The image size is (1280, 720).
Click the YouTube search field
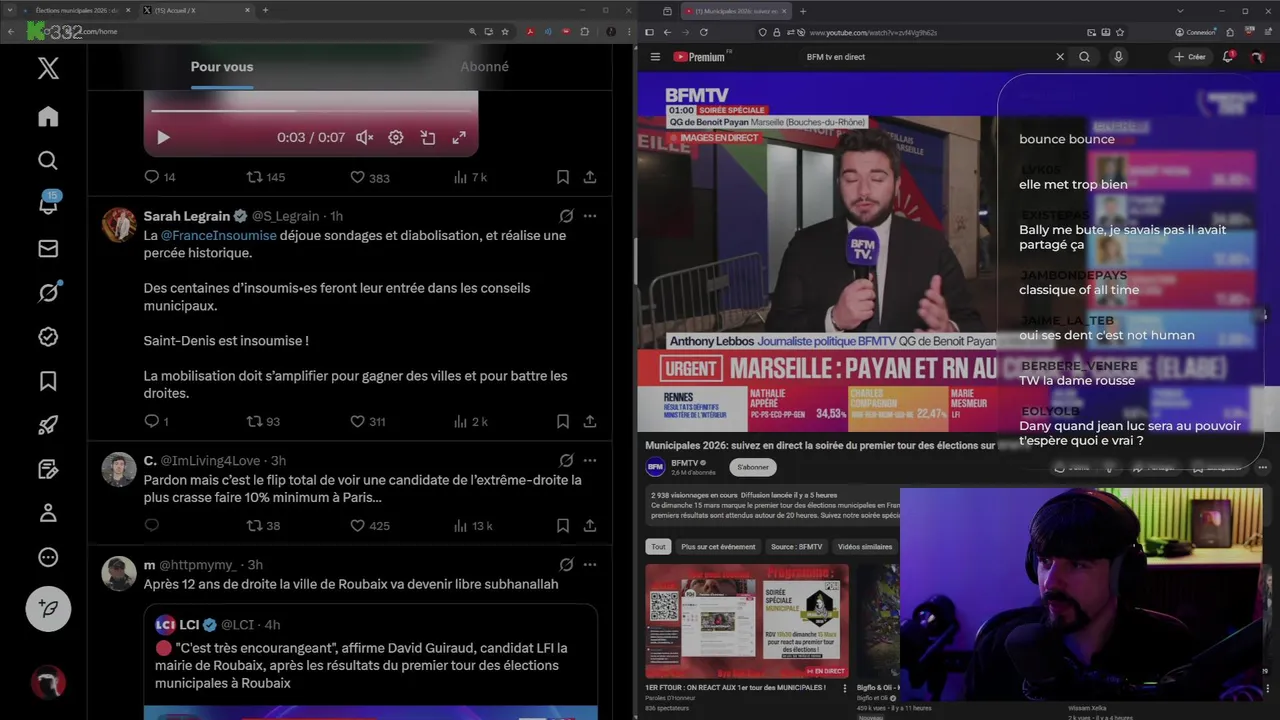point(927,57)
